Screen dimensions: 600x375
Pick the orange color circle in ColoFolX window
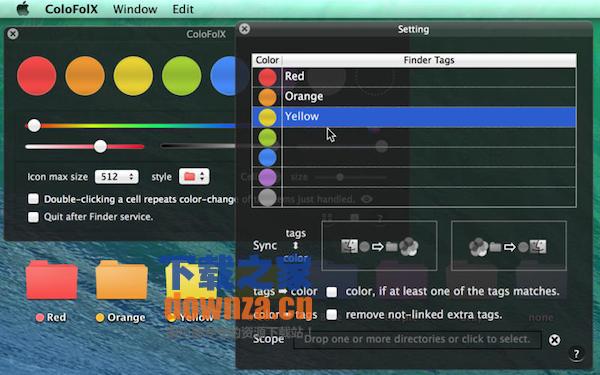pyautogui.click(x=85, y=76)
